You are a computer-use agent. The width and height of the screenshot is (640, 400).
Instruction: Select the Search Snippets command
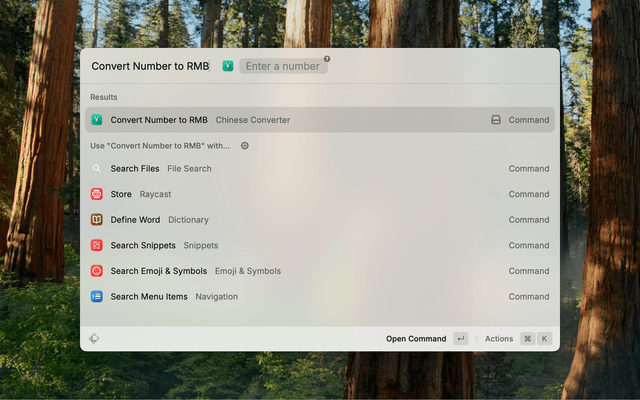pos(320,245)
